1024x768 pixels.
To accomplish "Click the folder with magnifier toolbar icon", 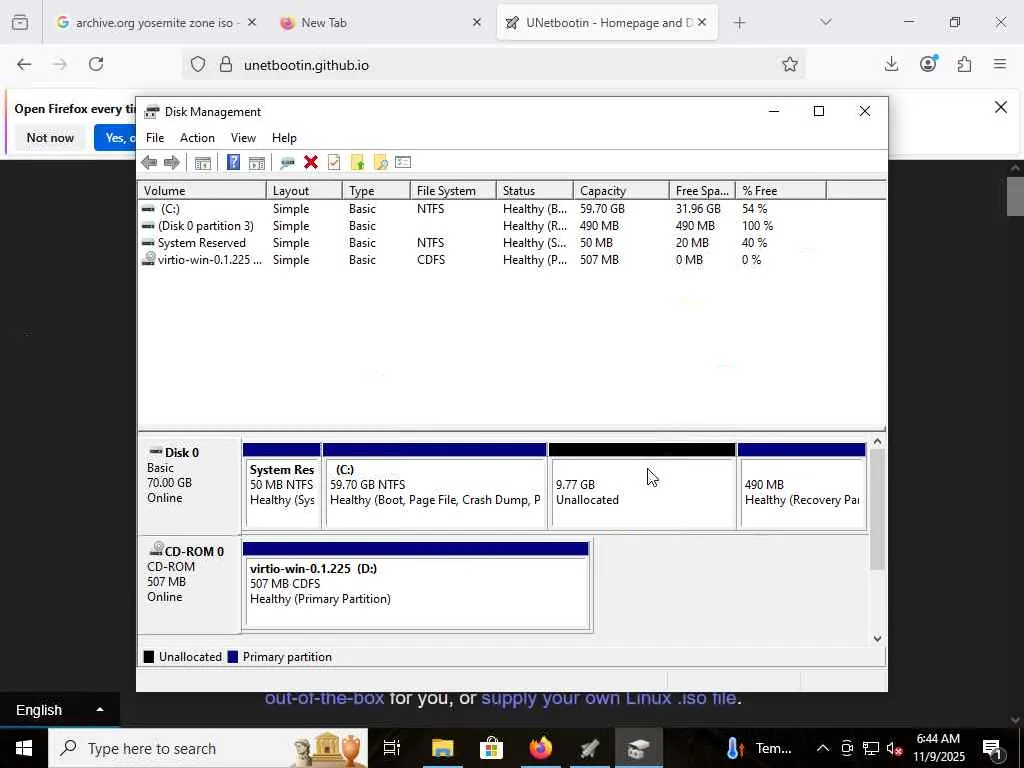I will point(380,163).
